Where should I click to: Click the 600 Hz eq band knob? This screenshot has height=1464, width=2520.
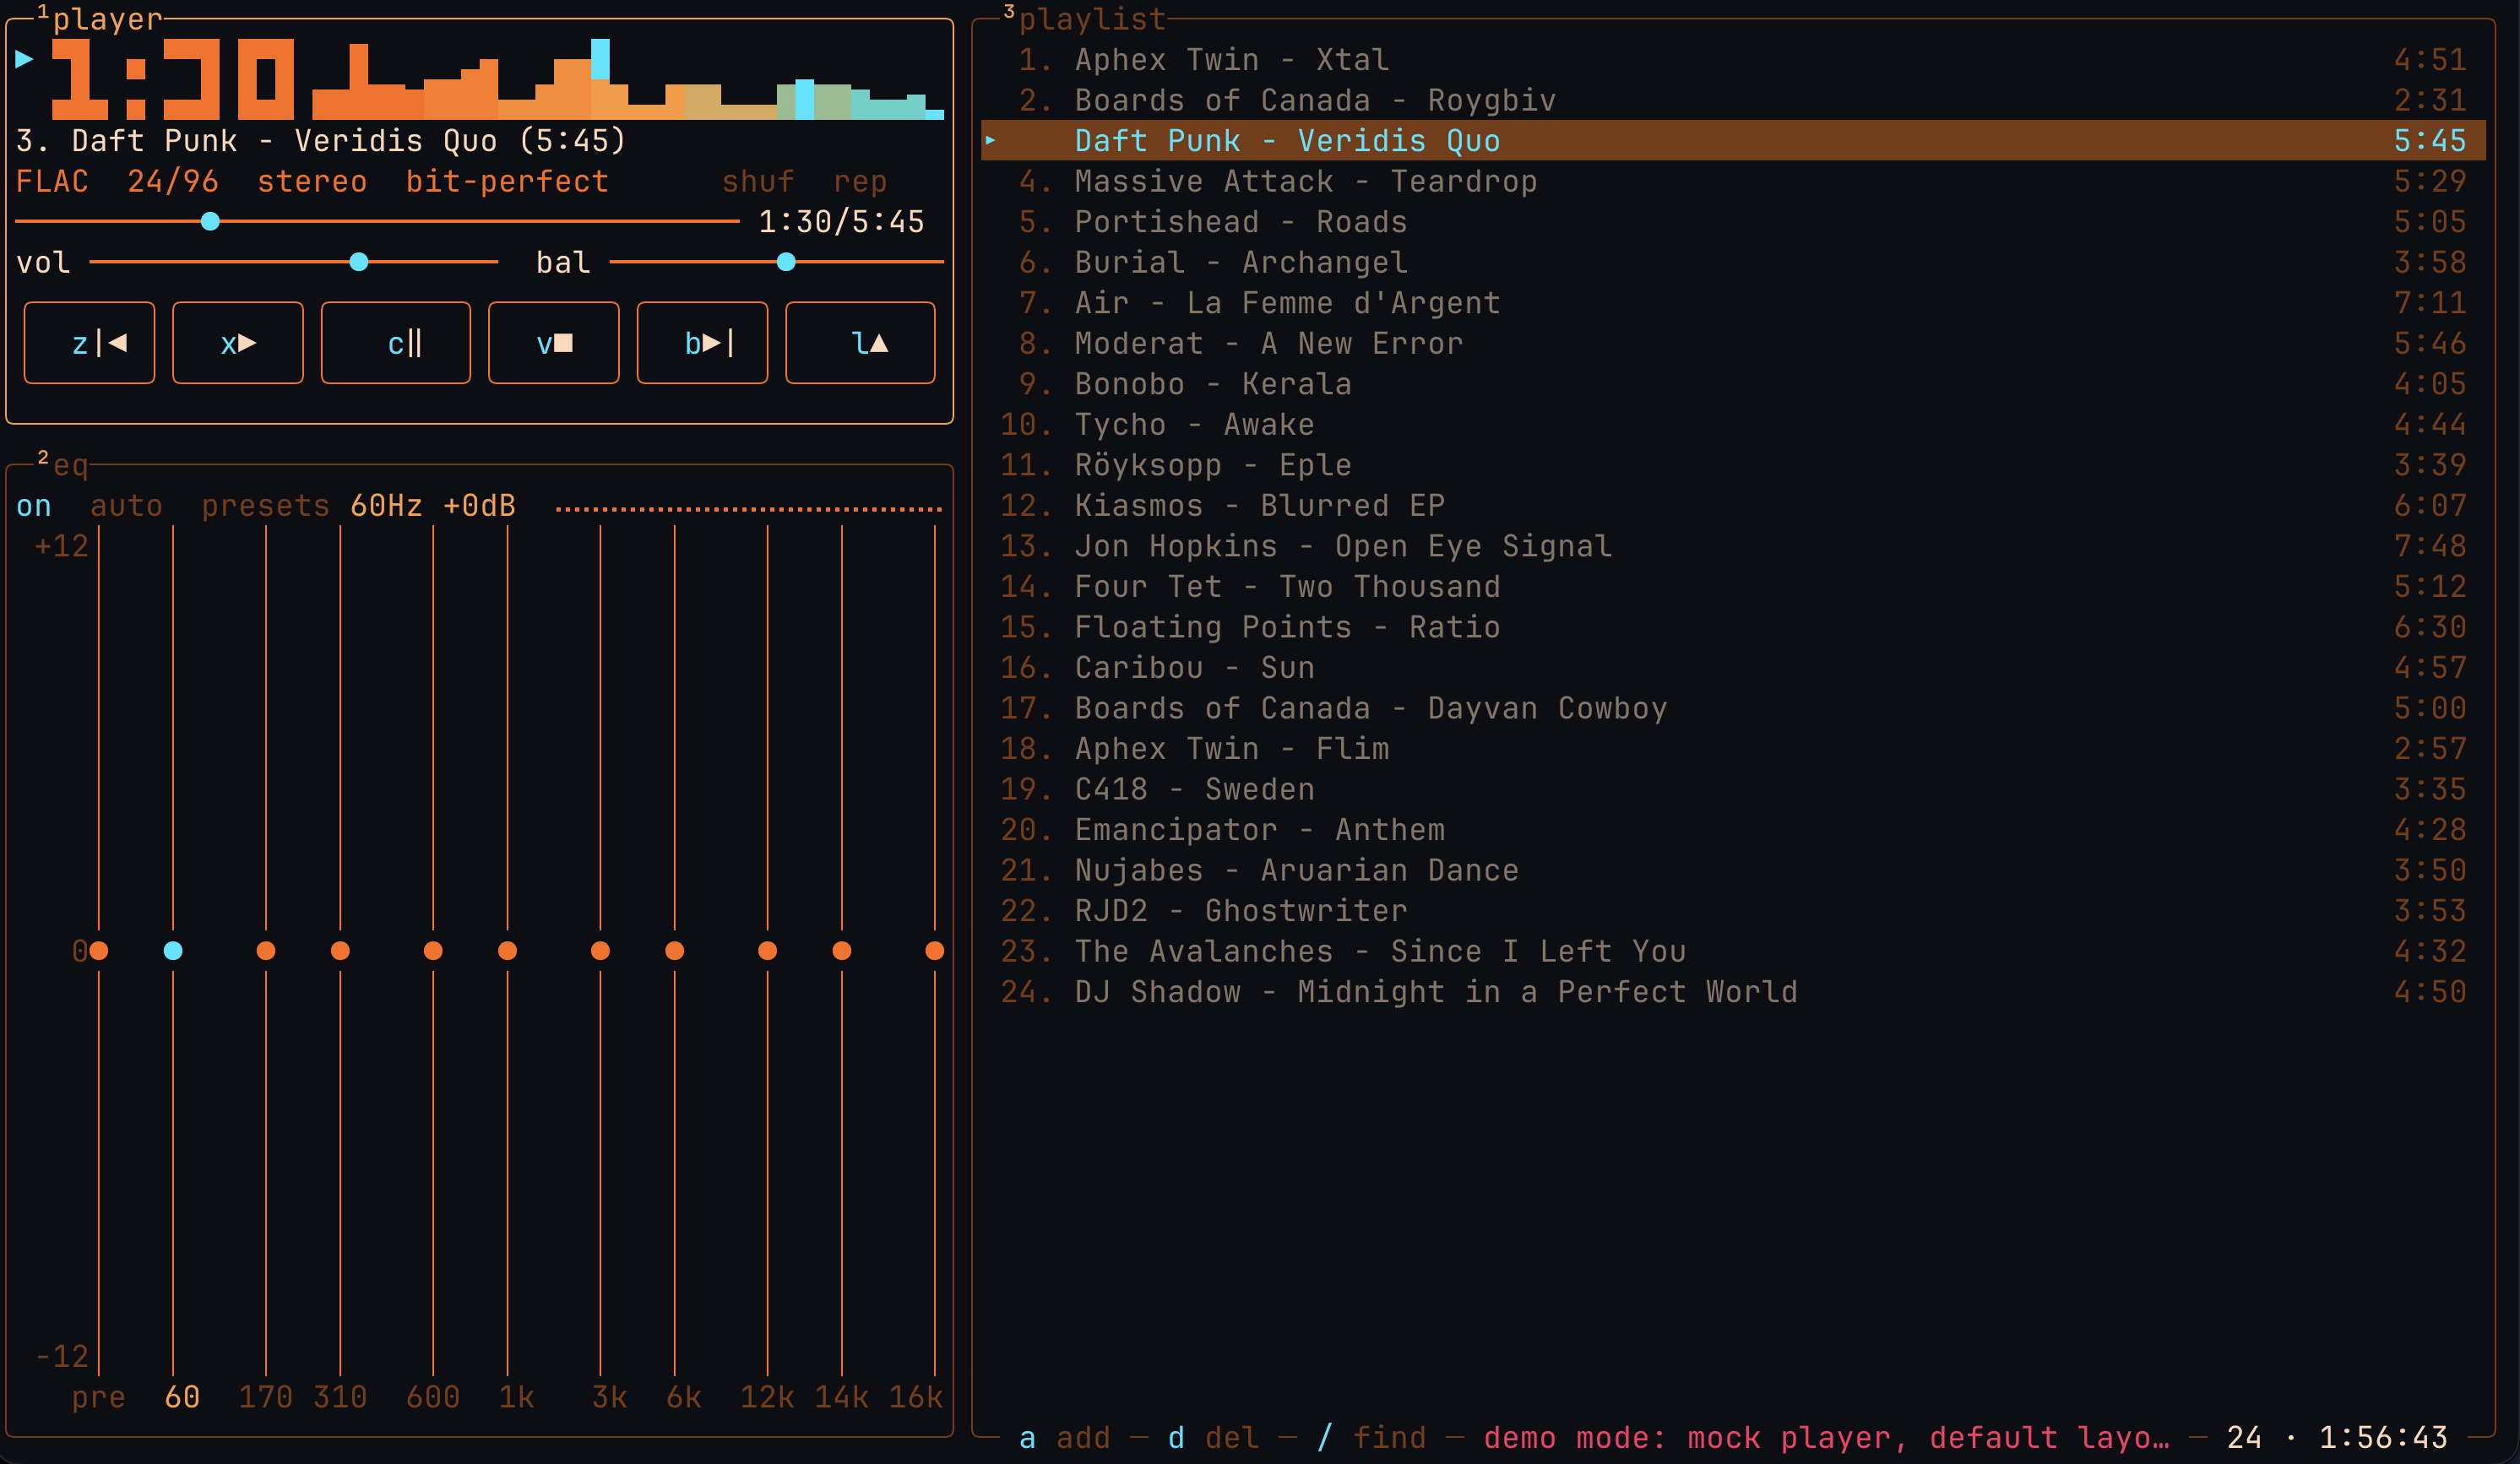[x=433, y=950]
